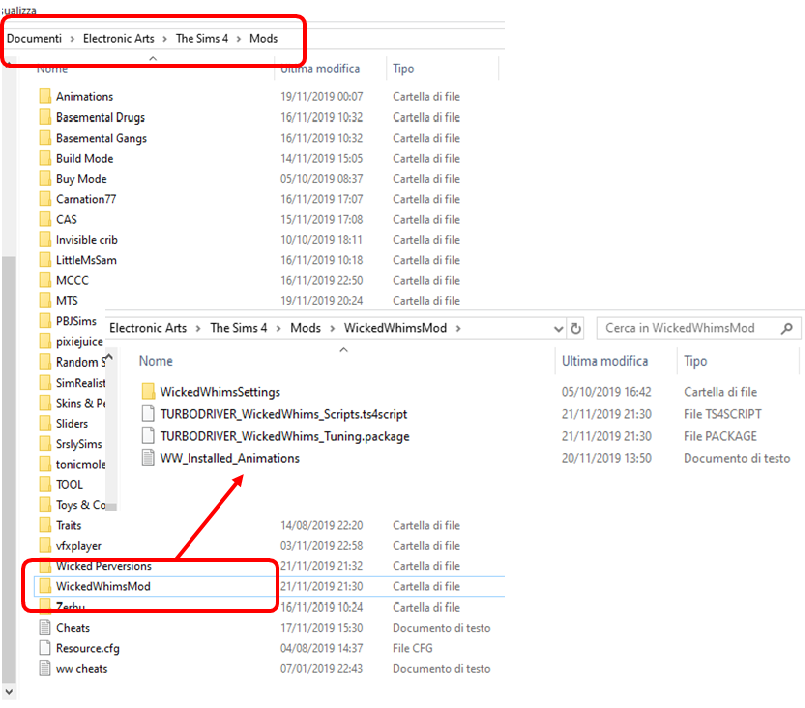Open the Animations folder icon

[x=45, y=96]
